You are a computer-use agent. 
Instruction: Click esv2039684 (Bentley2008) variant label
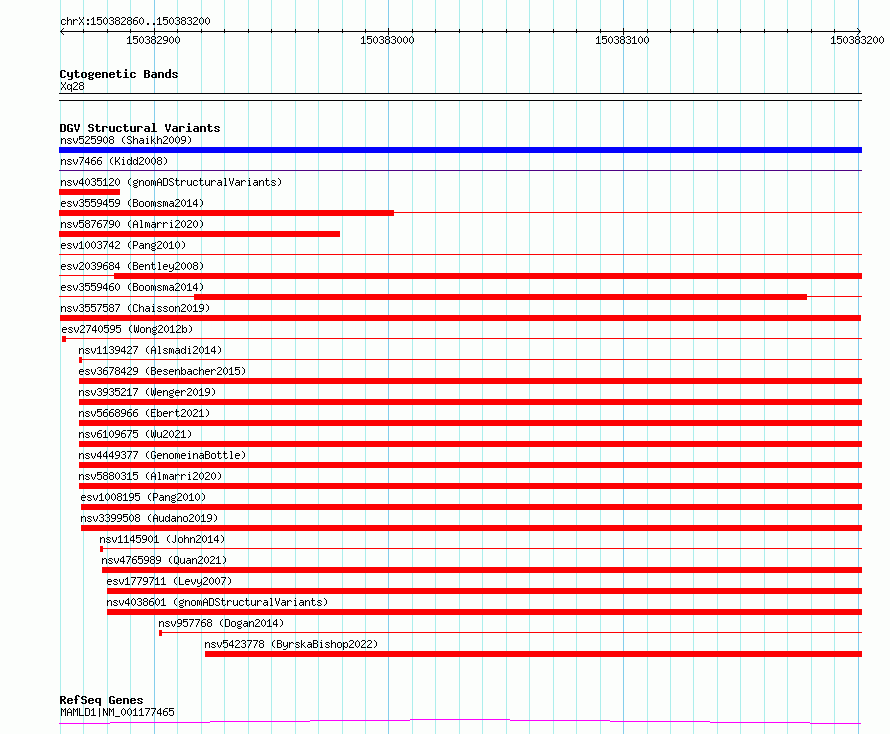[x=132, y=266]
